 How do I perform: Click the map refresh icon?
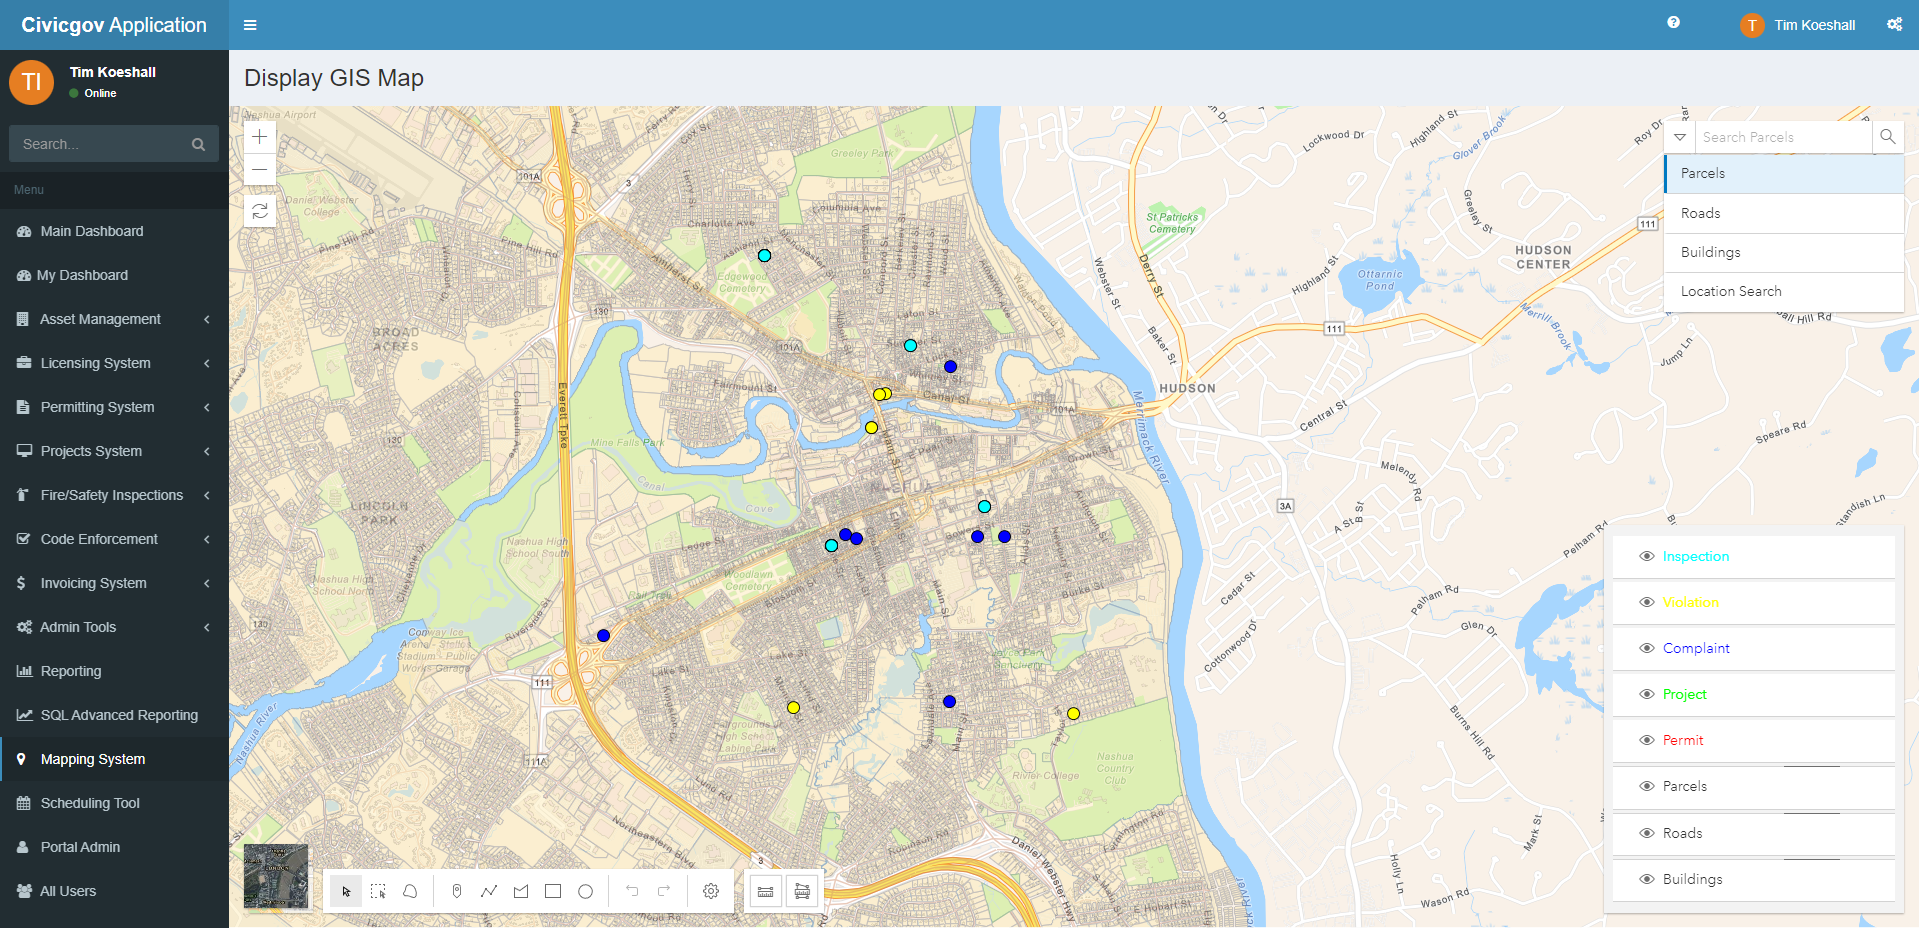tap(259, 211)
